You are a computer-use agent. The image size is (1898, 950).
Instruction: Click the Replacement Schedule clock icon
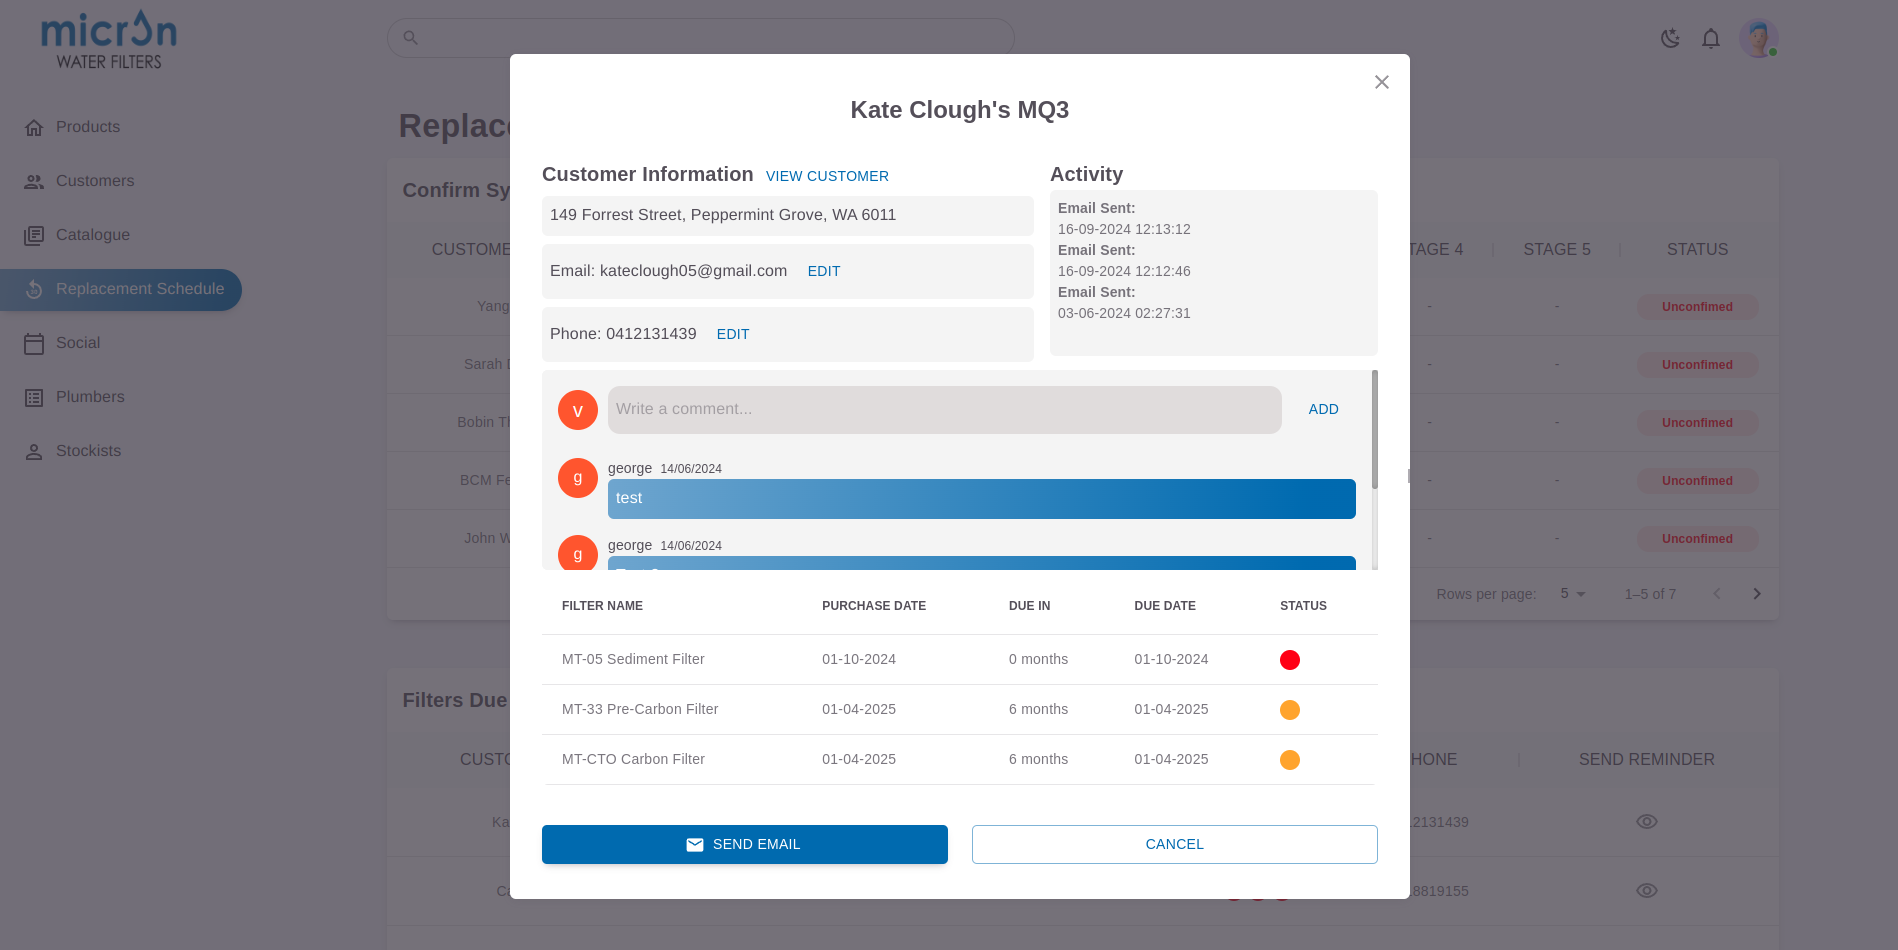click(x=34, y=290)
